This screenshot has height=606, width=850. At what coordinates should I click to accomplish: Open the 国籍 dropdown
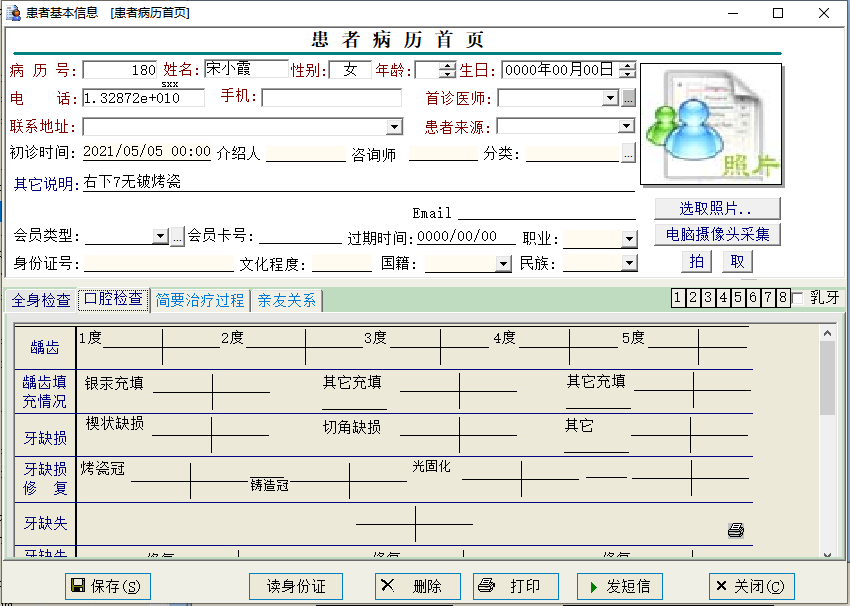pyautogui.click(x=504, y=264)
